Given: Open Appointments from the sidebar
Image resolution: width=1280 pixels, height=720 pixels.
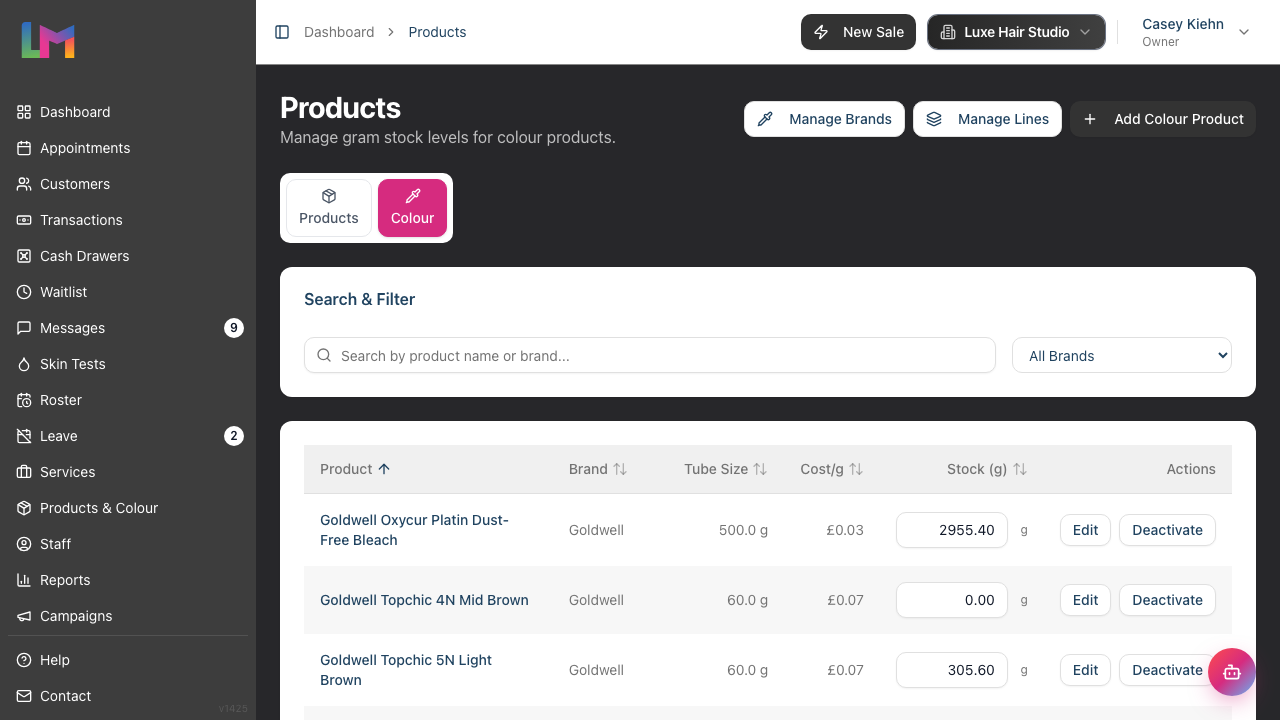Looking at the screenshot, I should (x=128, y=148).
